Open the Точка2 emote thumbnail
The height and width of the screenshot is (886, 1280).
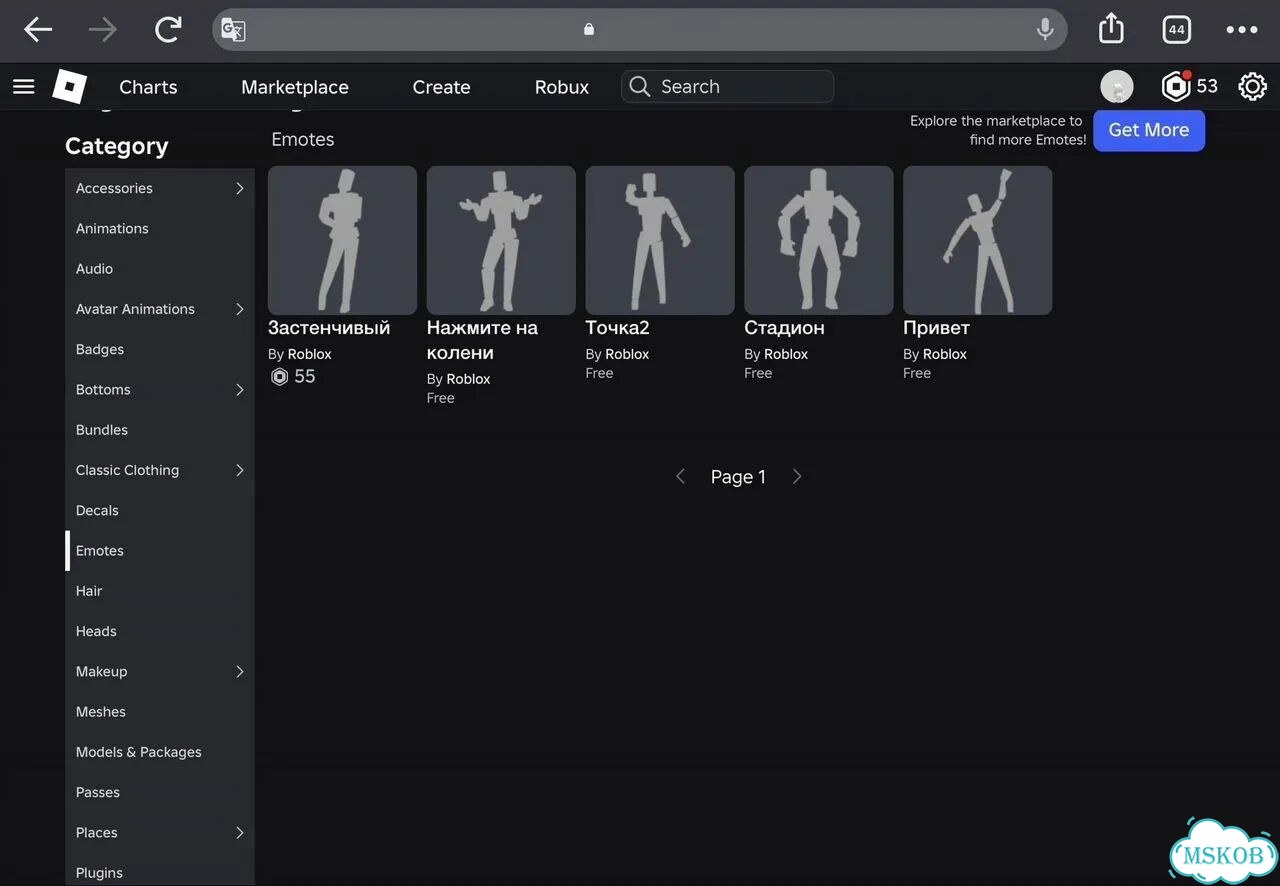click(x=660, y=240)
